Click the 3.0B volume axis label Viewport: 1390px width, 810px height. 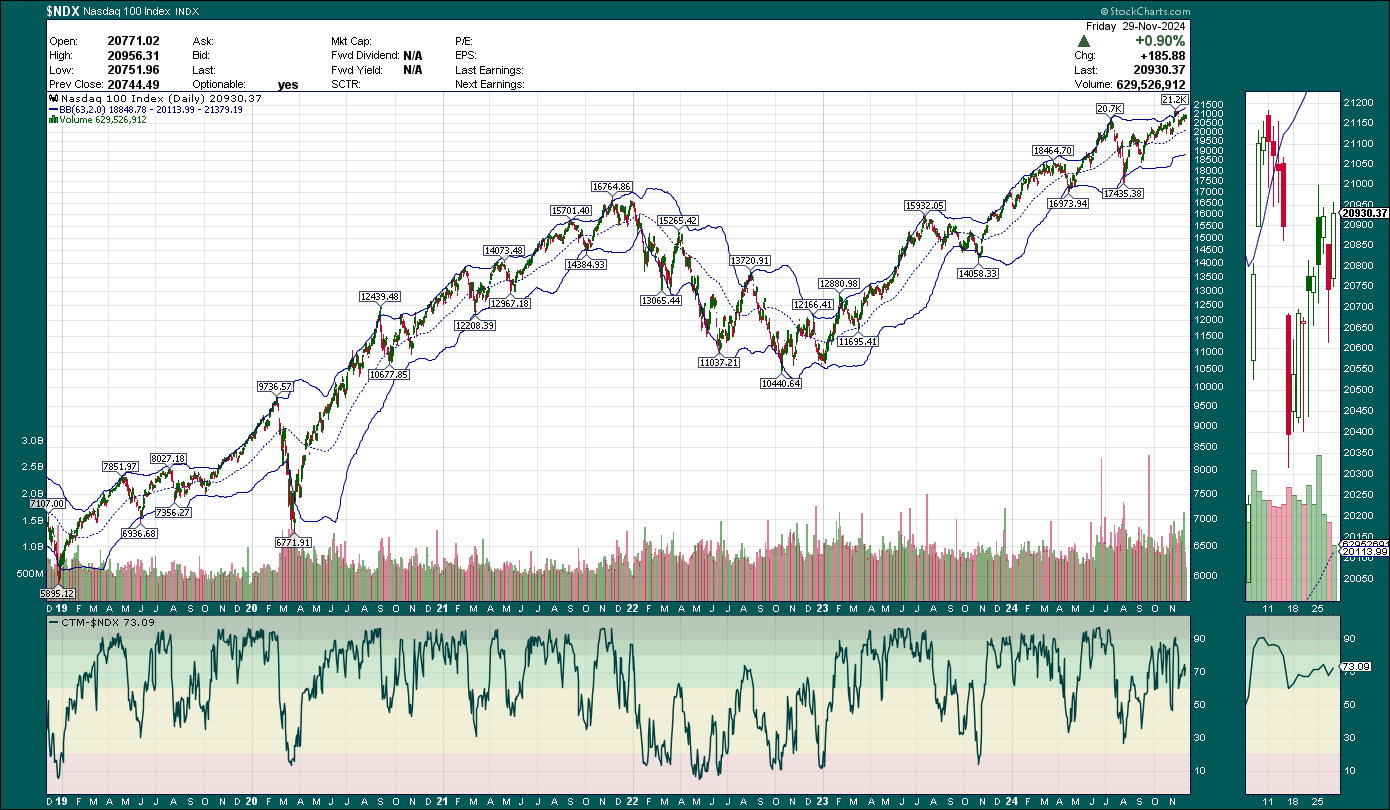point(30,440)
